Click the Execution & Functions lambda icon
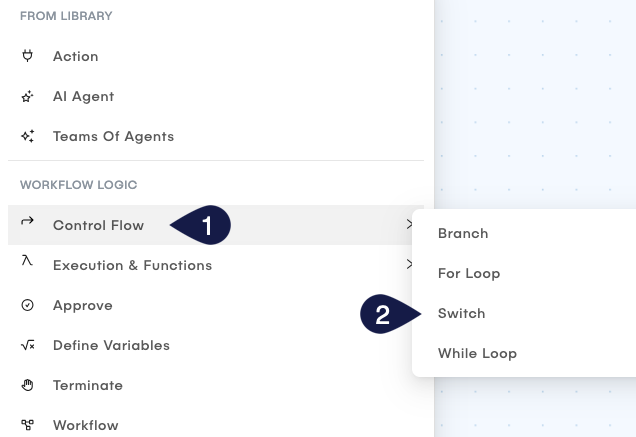The height and width of the screenshot is (437, 636). tap(28, 261)
